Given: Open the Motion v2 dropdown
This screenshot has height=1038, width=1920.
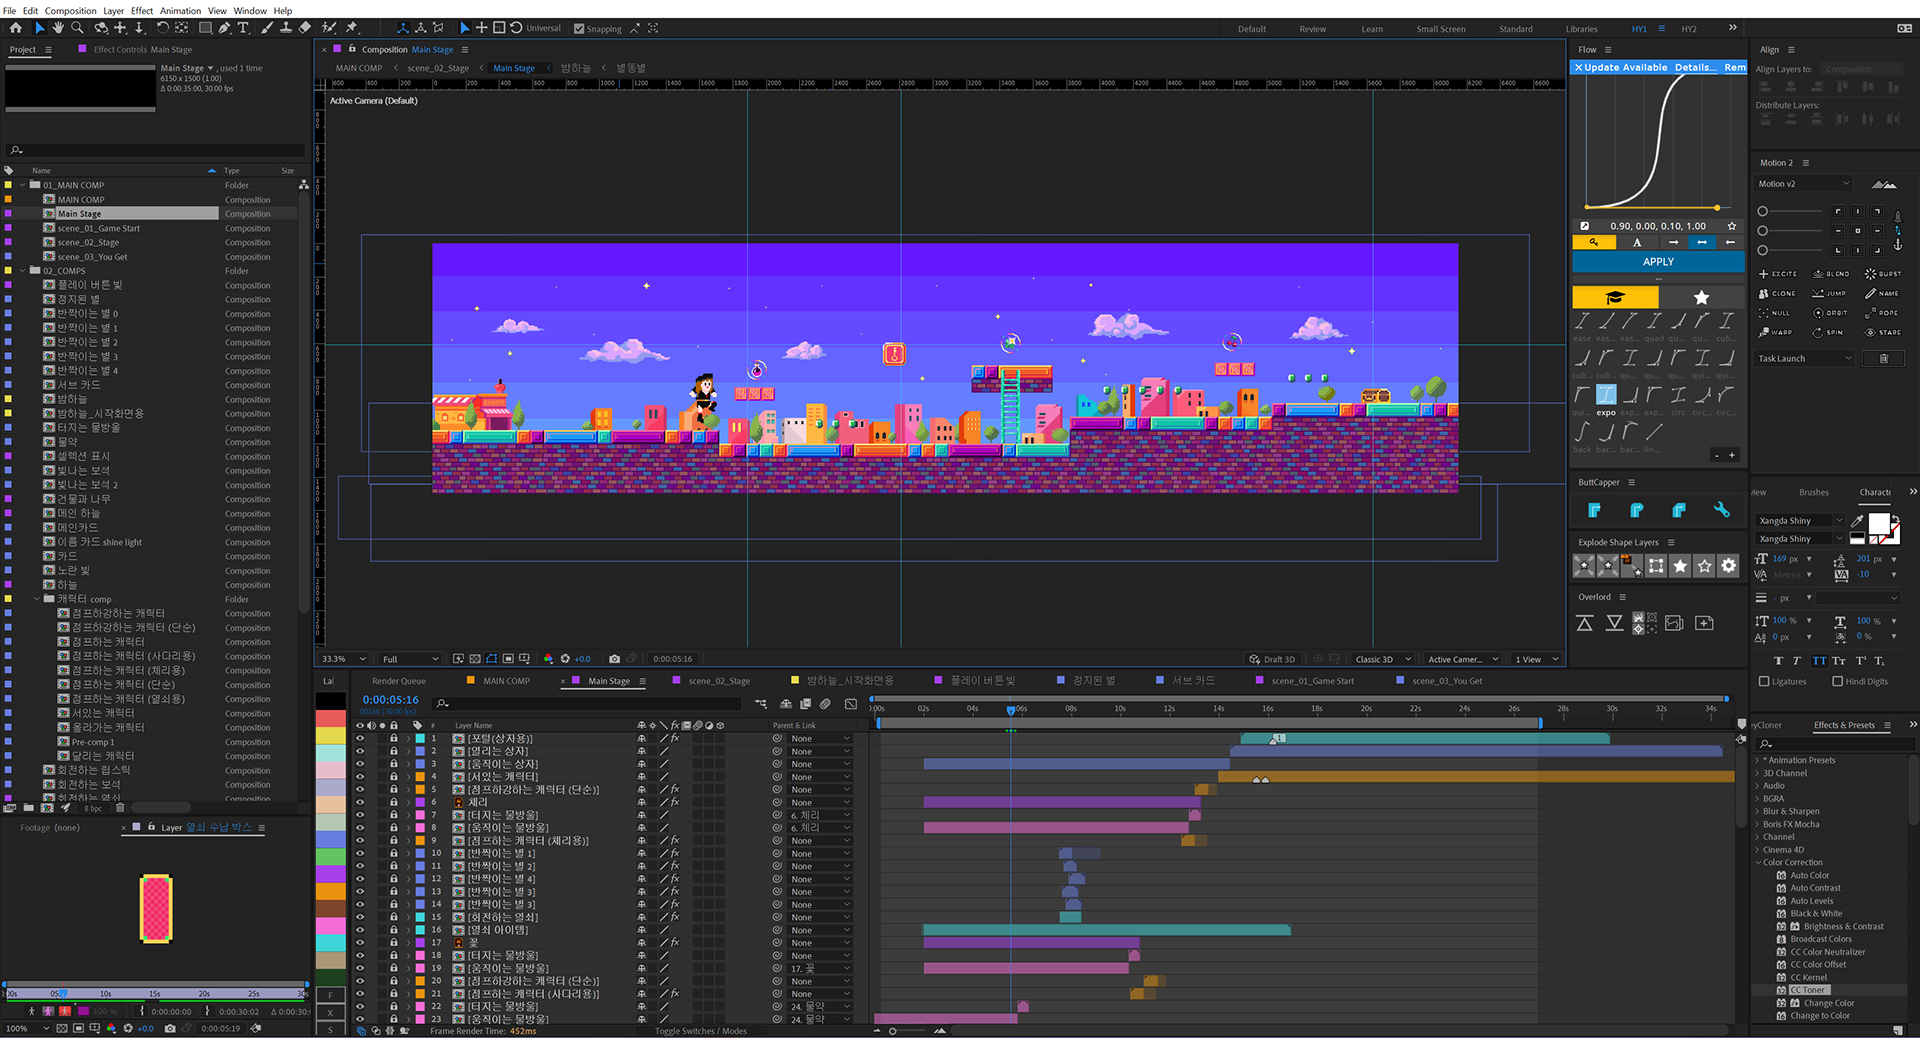Looking at the screenshot, I should 1804,184.
